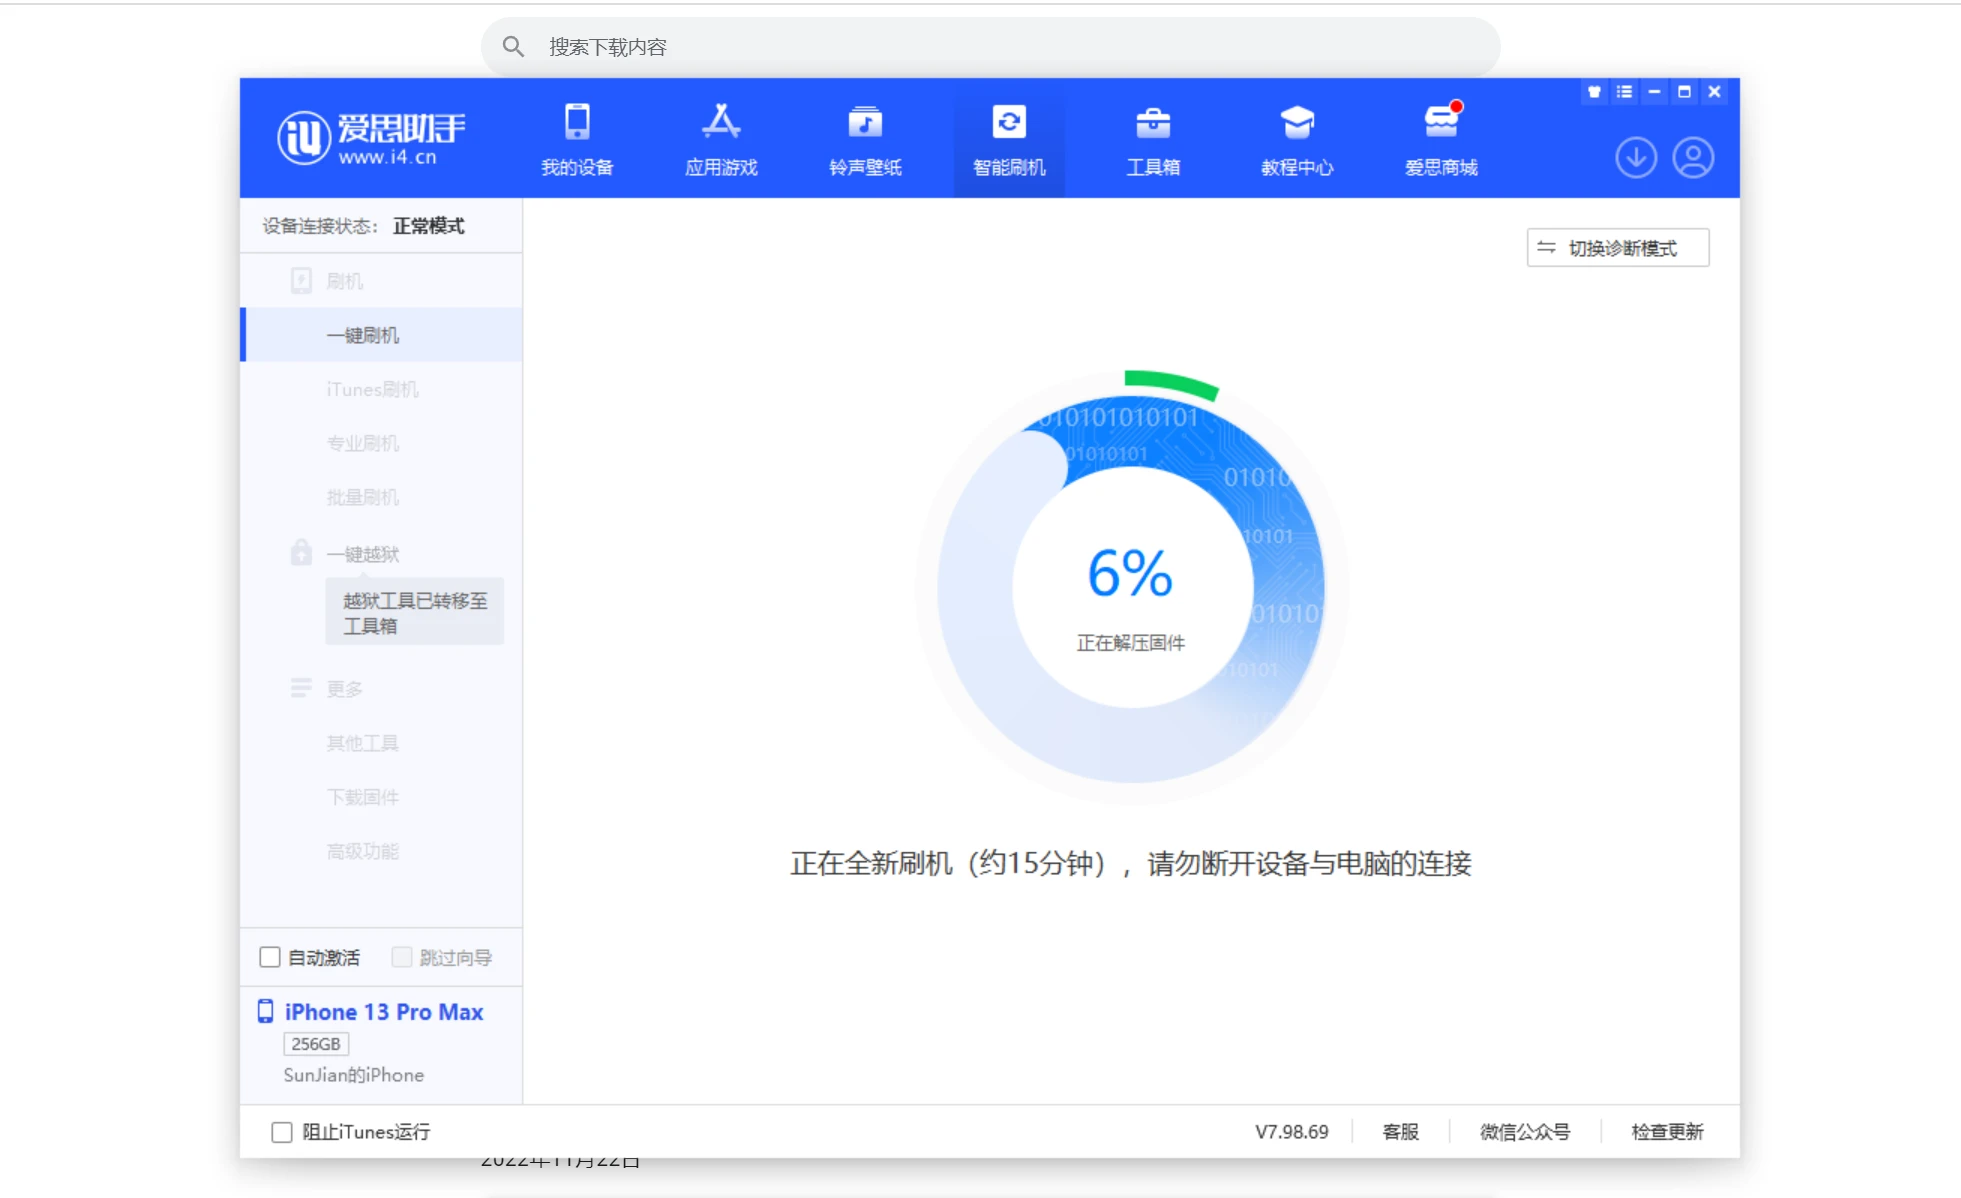Open 爱思商城 store icon

pos(1441,123)
